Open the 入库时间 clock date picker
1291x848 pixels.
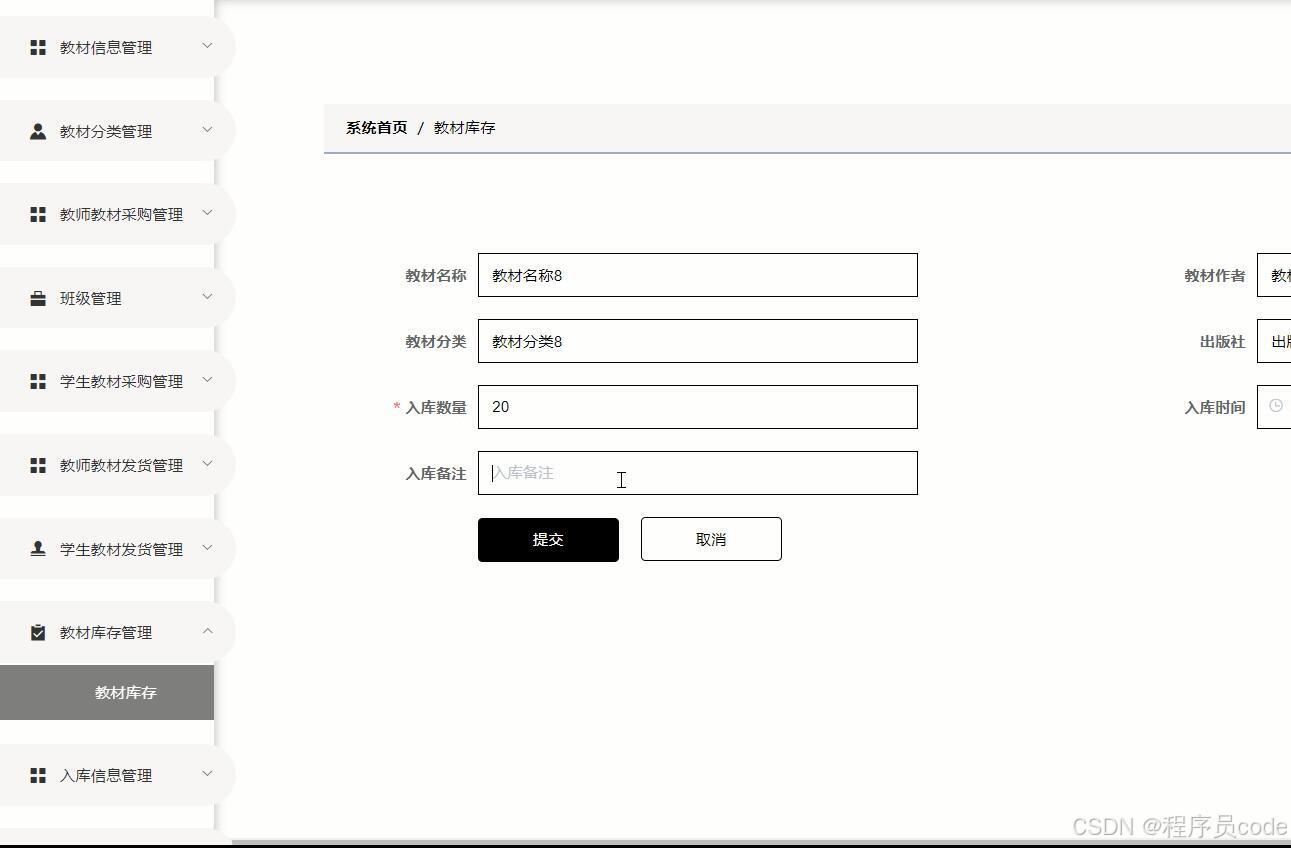pos(1274,406)
